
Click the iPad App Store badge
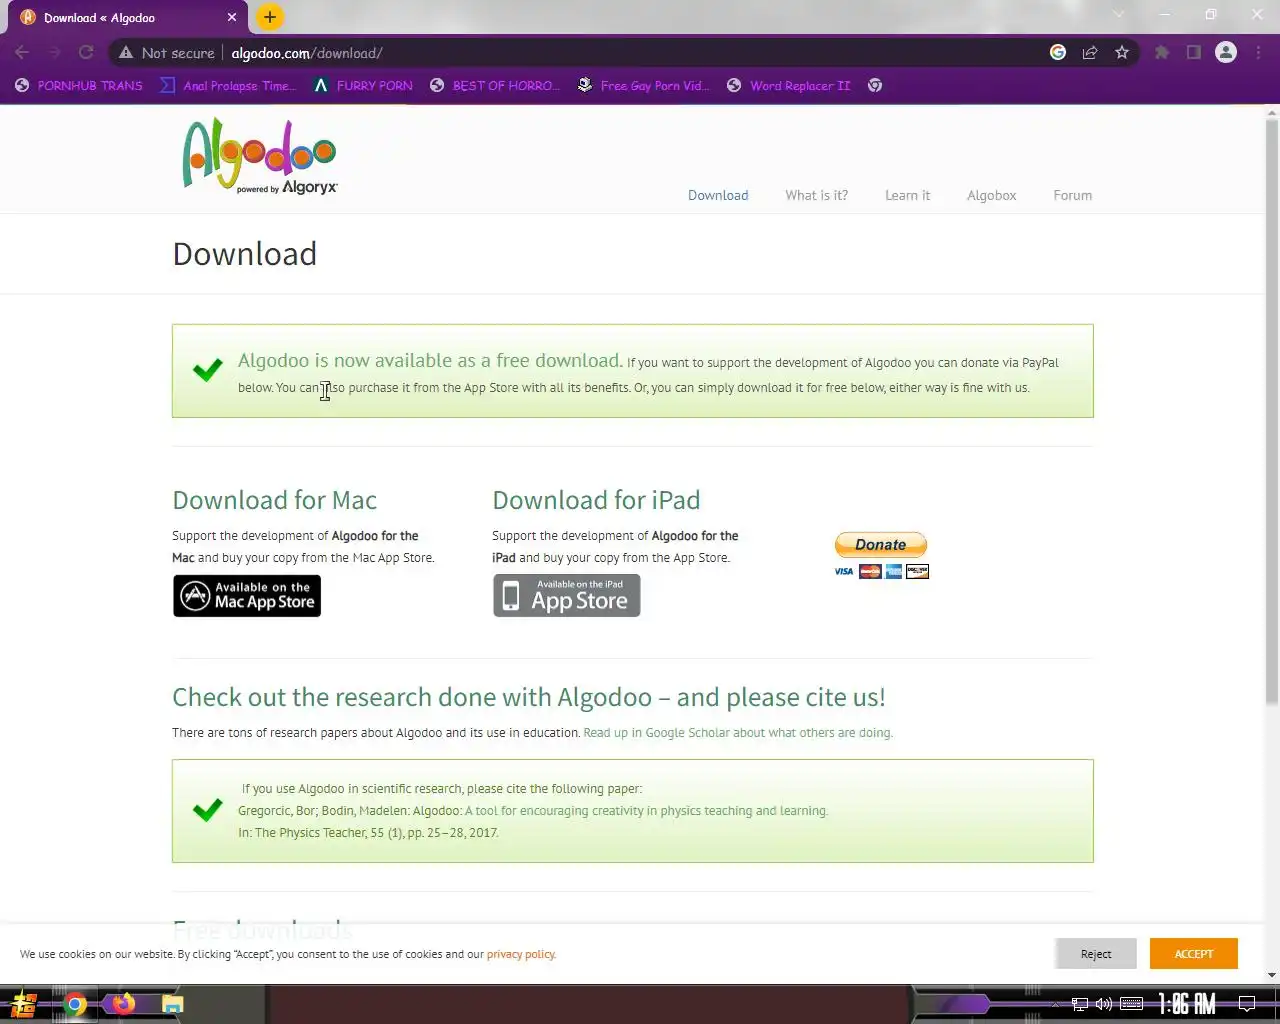566,596
